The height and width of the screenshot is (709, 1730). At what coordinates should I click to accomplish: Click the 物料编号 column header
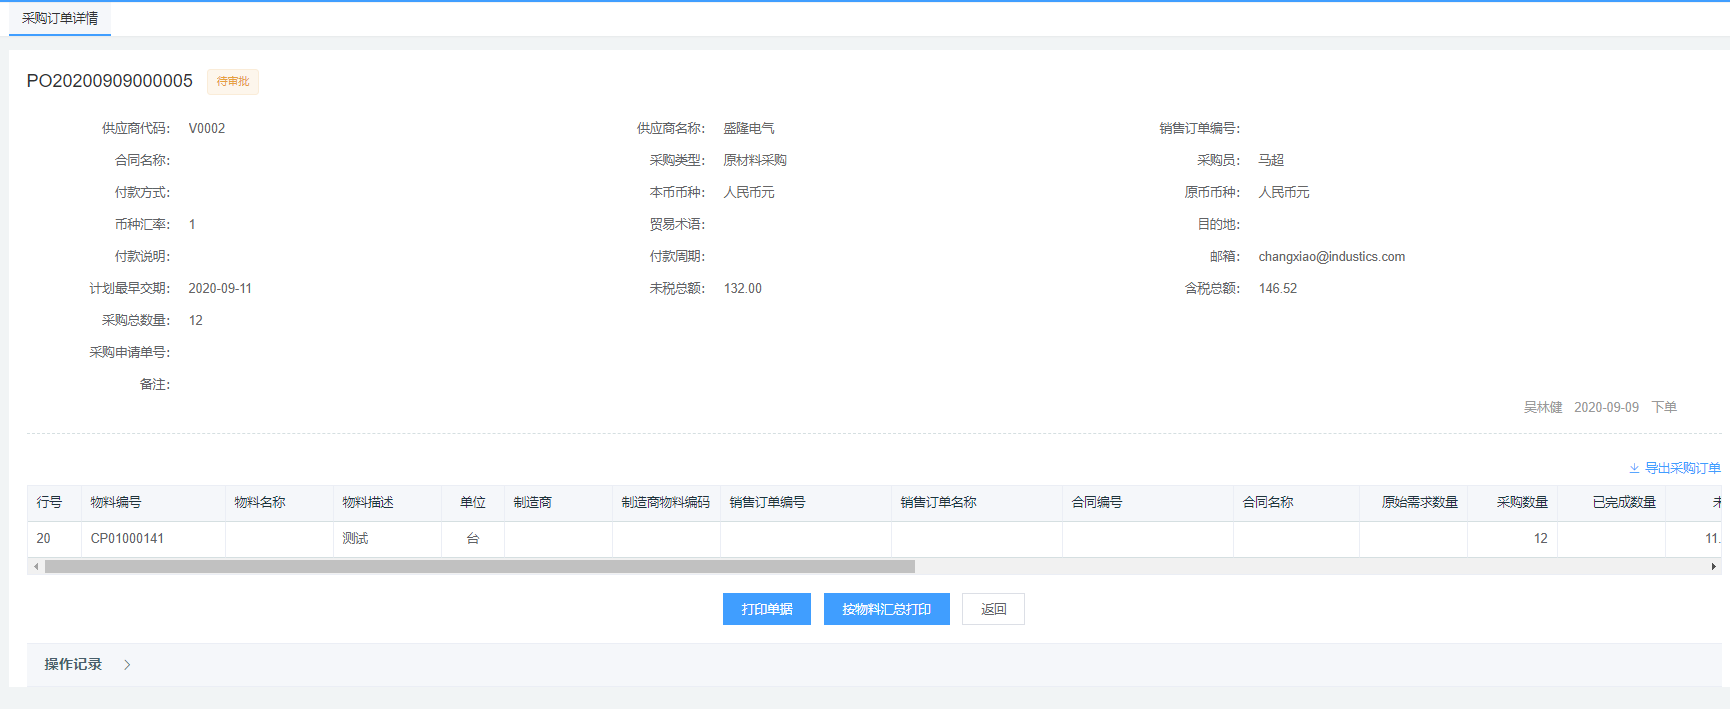116,502
